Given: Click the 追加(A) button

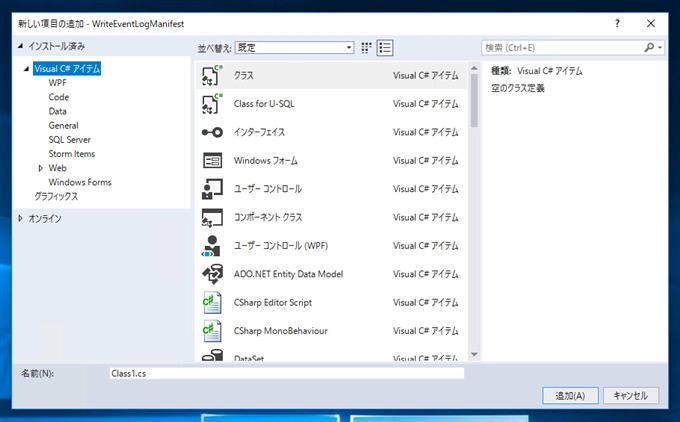Looking at the screenshot, I should pos(570,396).
